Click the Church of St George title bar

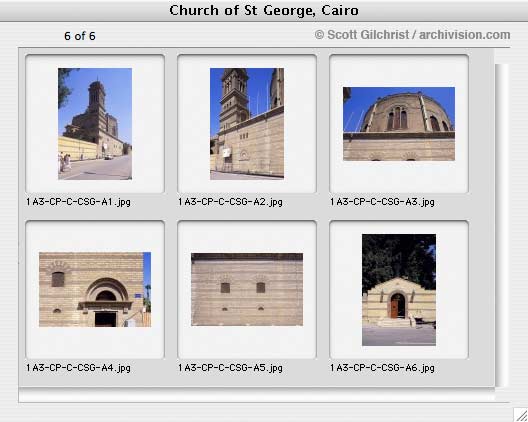coord(264,10)
